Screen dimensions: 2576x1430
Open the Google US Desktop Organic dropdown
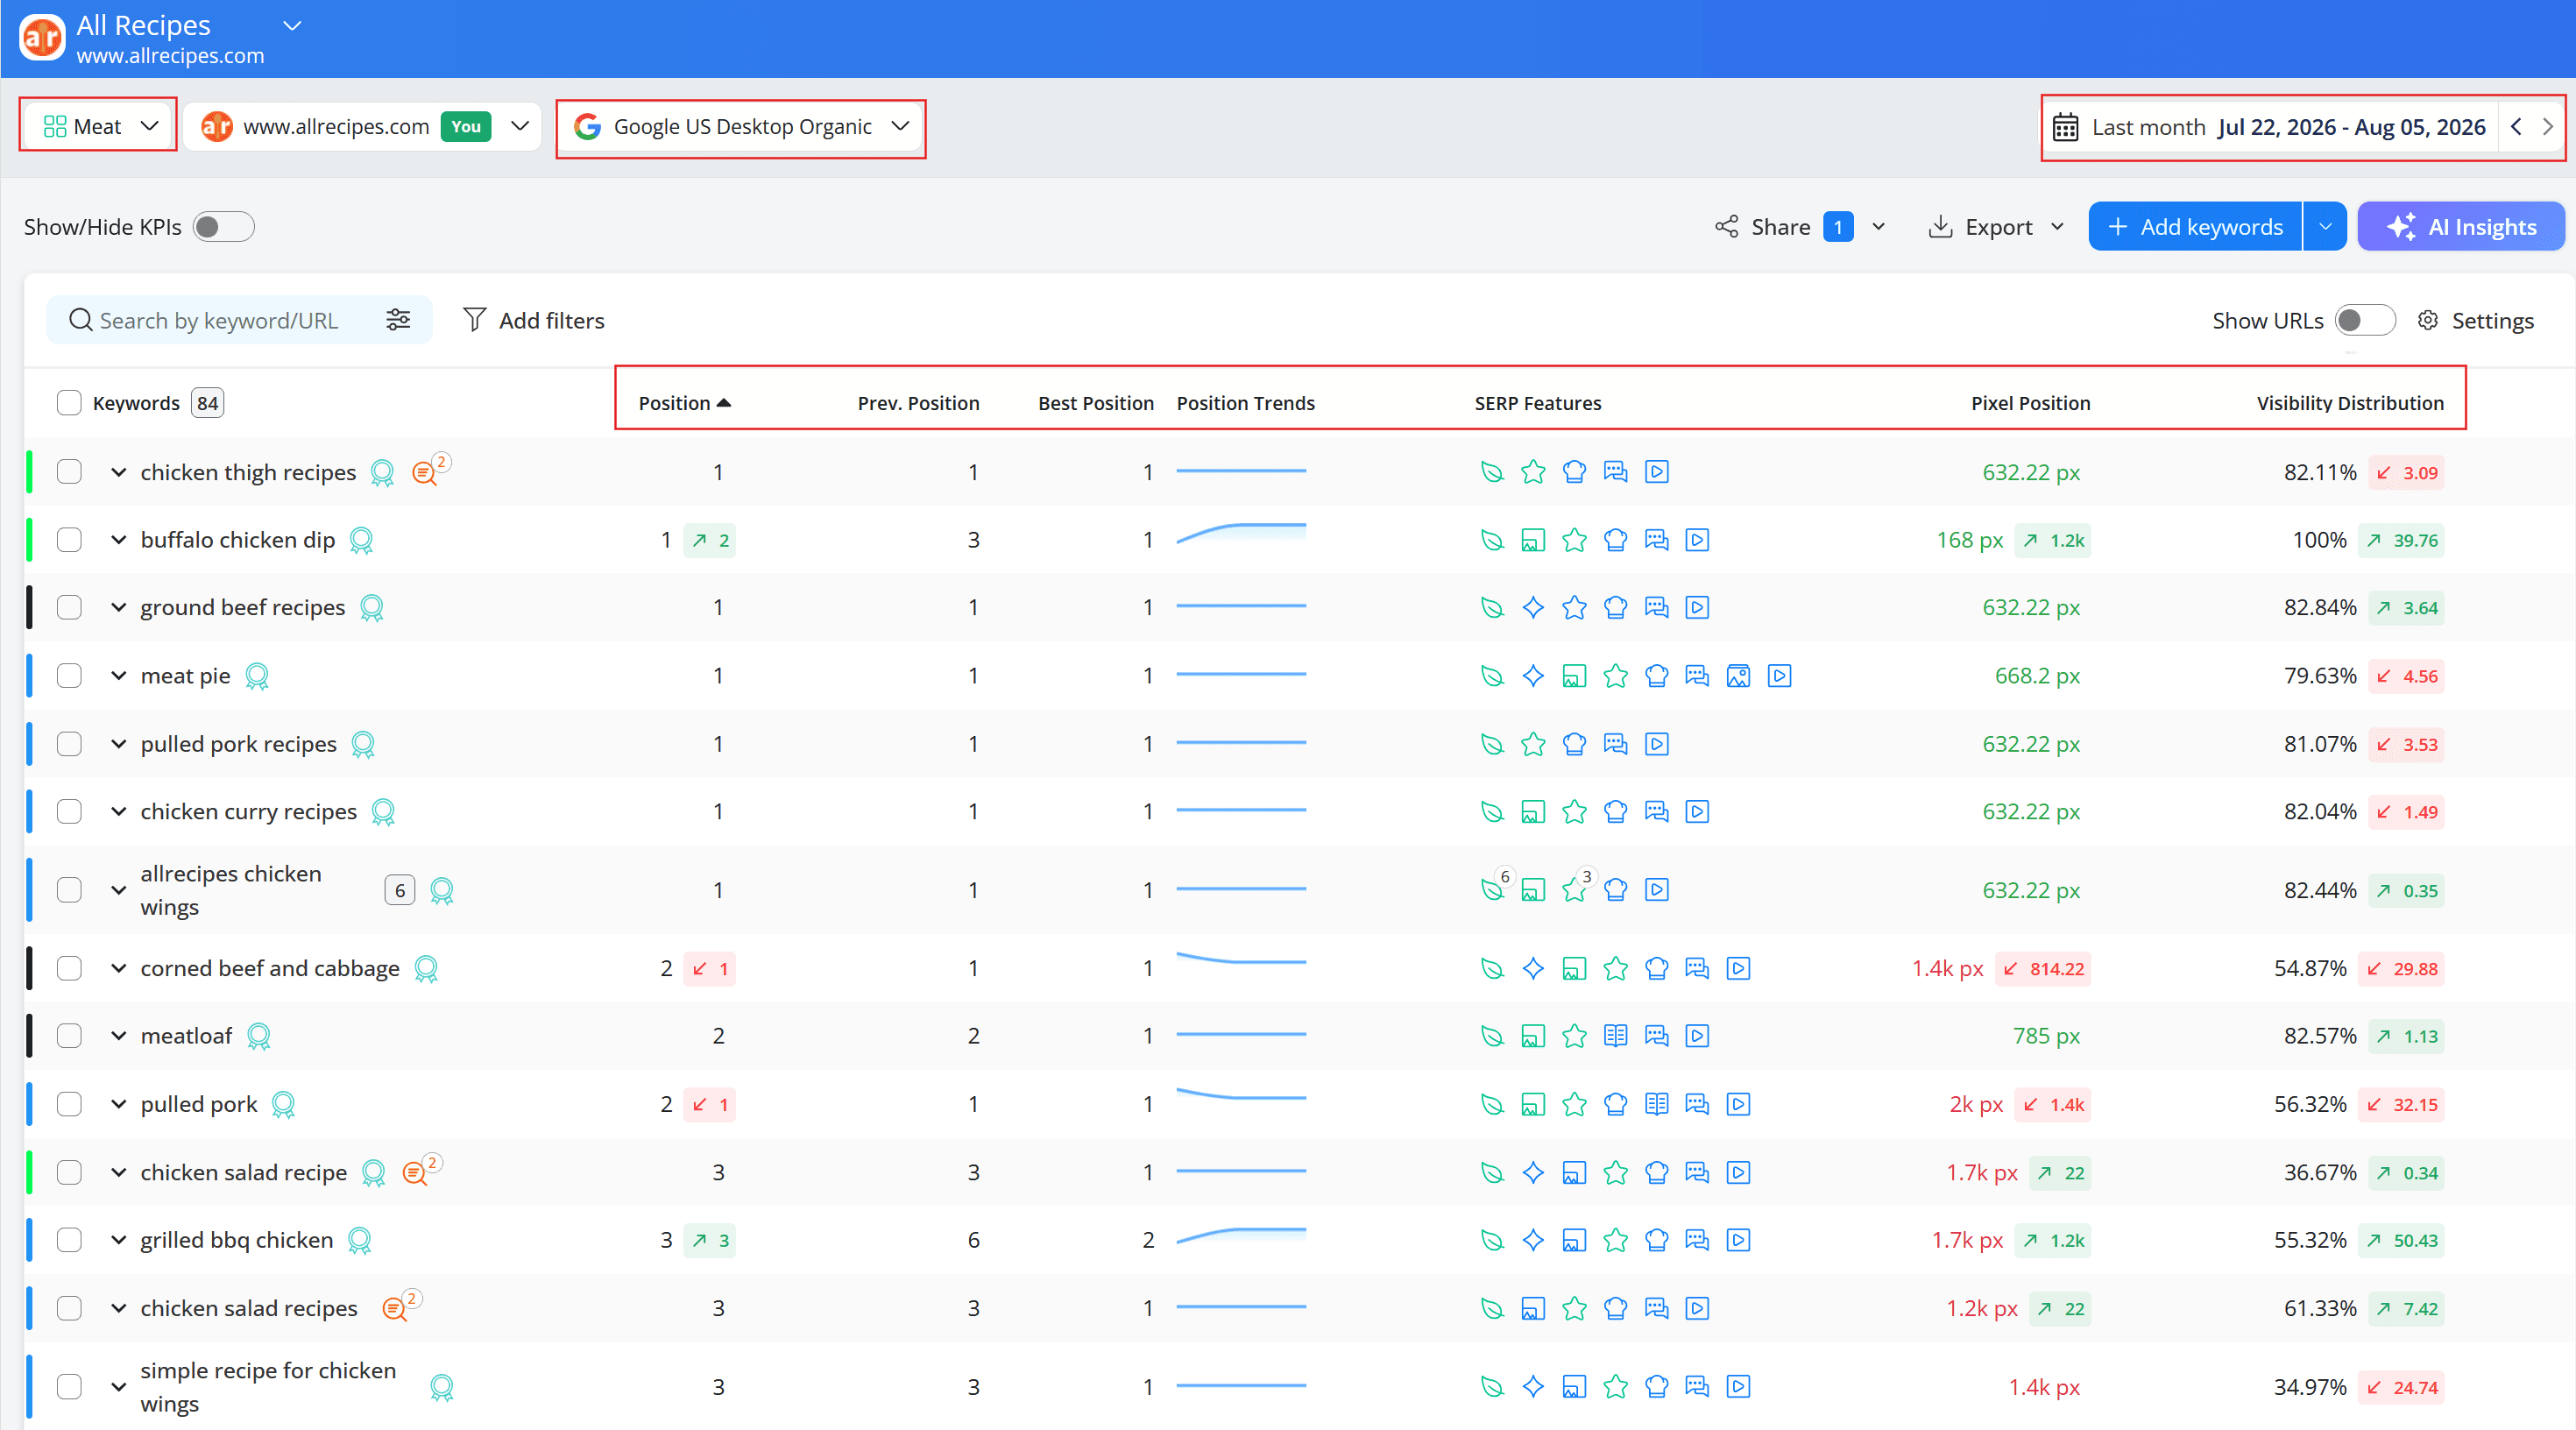(741, 126)
